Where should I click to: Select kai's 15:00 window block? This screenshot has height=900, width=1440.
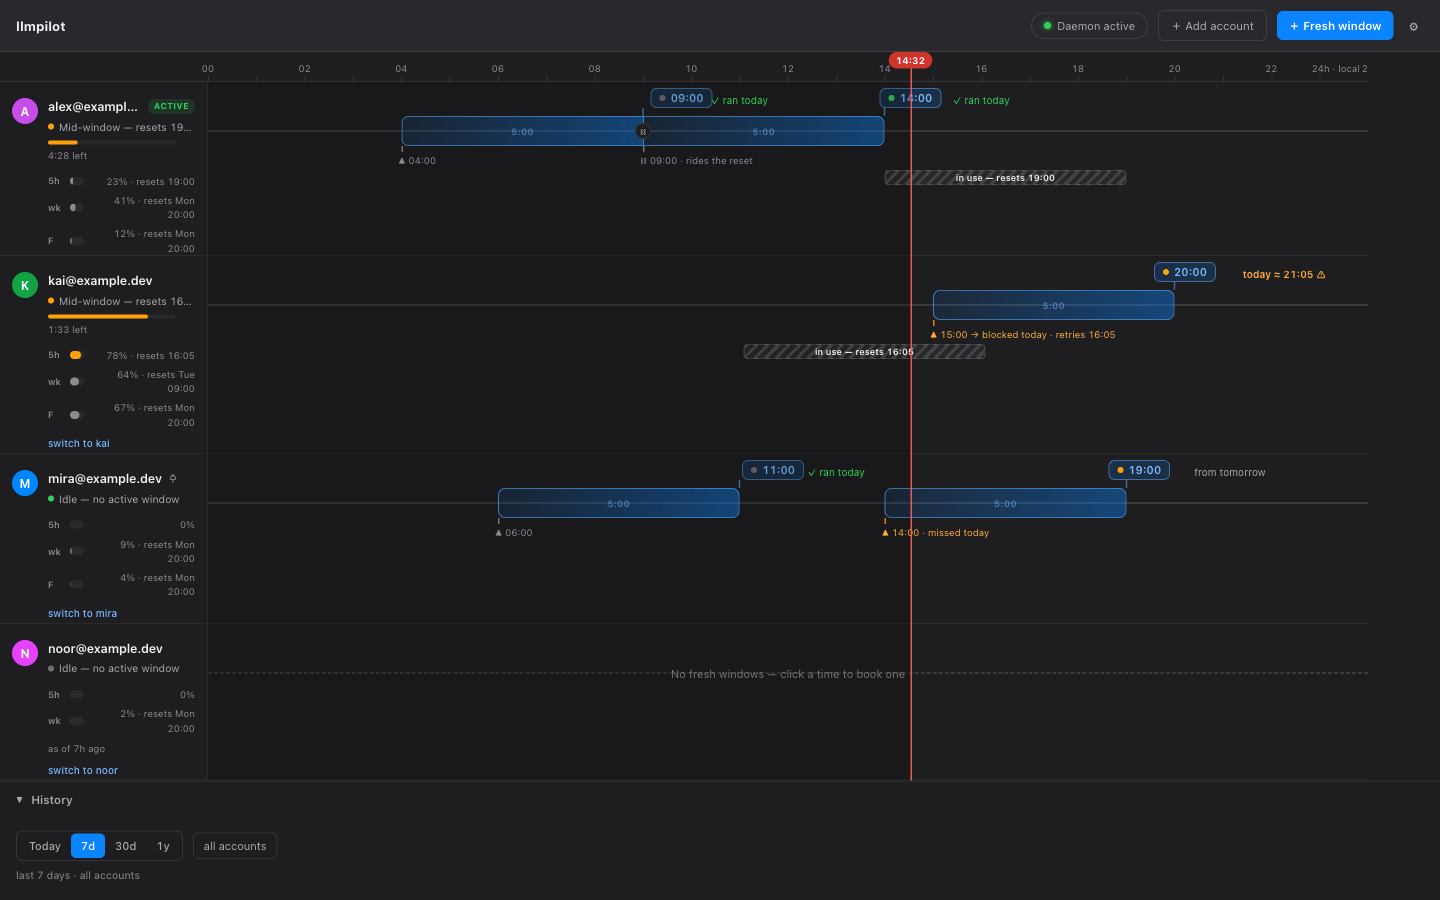point(1054,305)
